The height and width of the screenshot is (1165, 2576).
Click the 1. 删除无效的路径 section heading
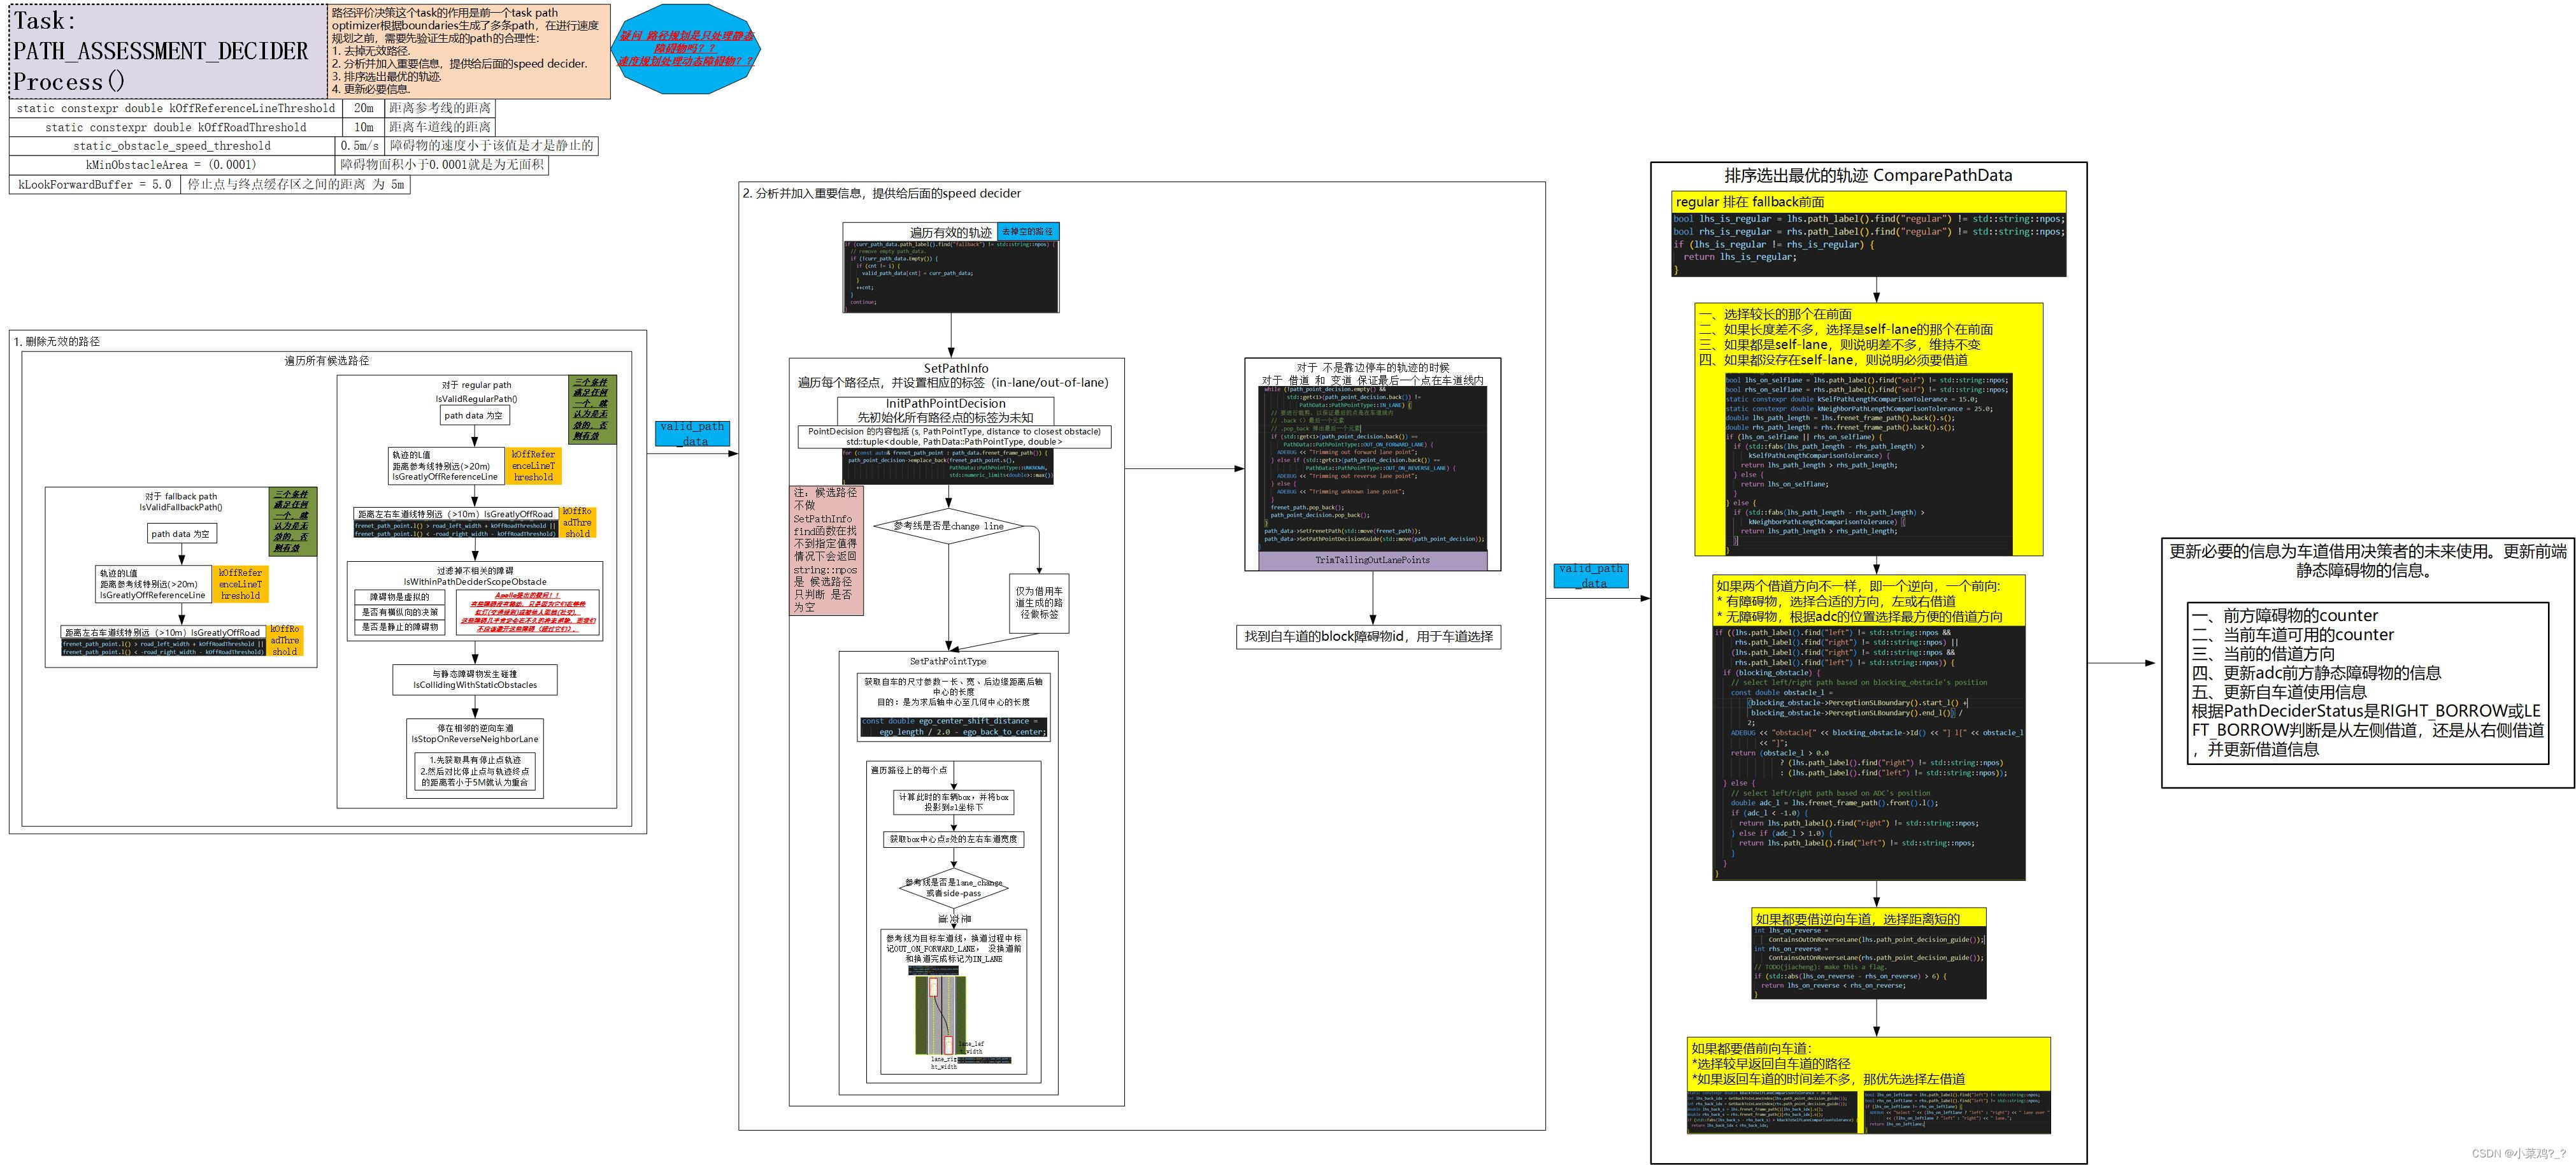tap(57, 341)
